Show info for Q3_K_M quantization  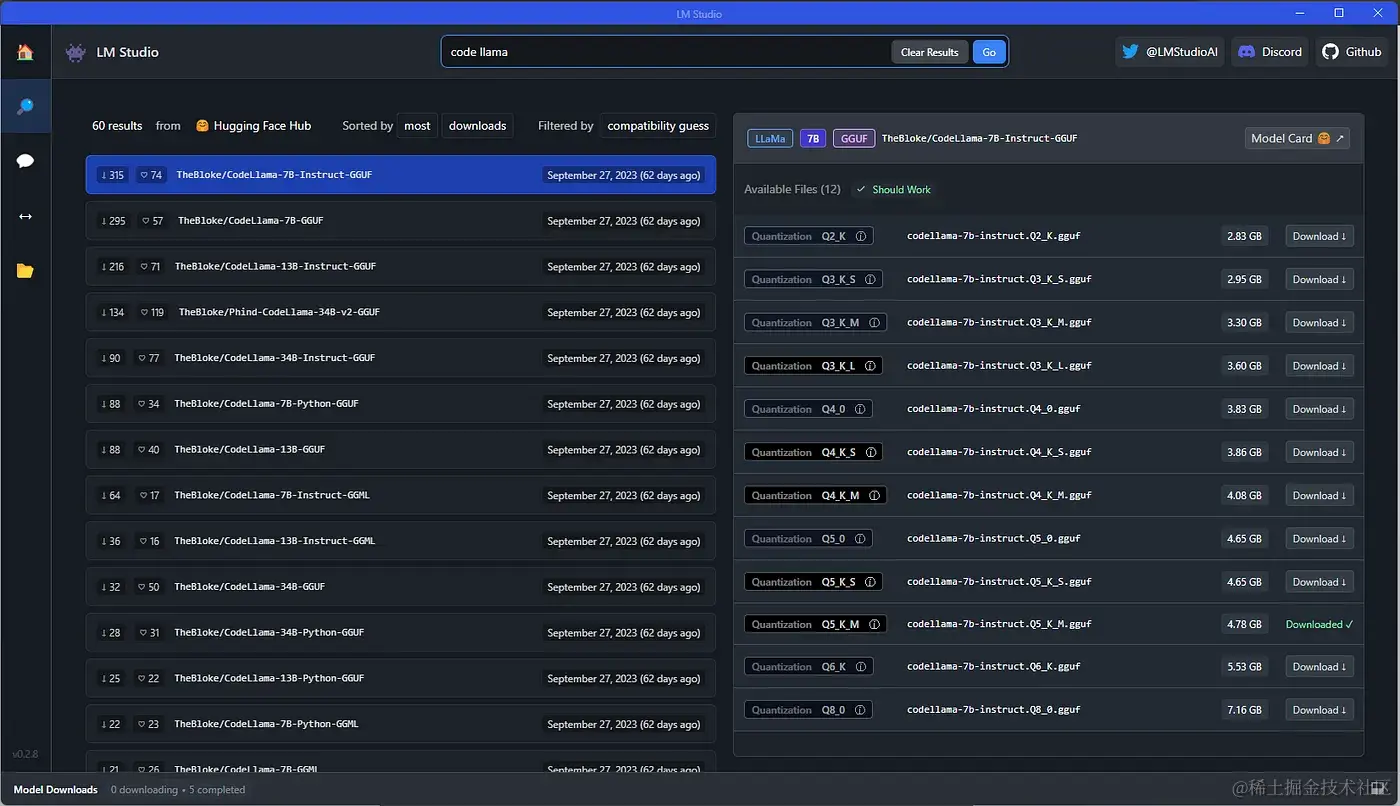click(875, 323)
